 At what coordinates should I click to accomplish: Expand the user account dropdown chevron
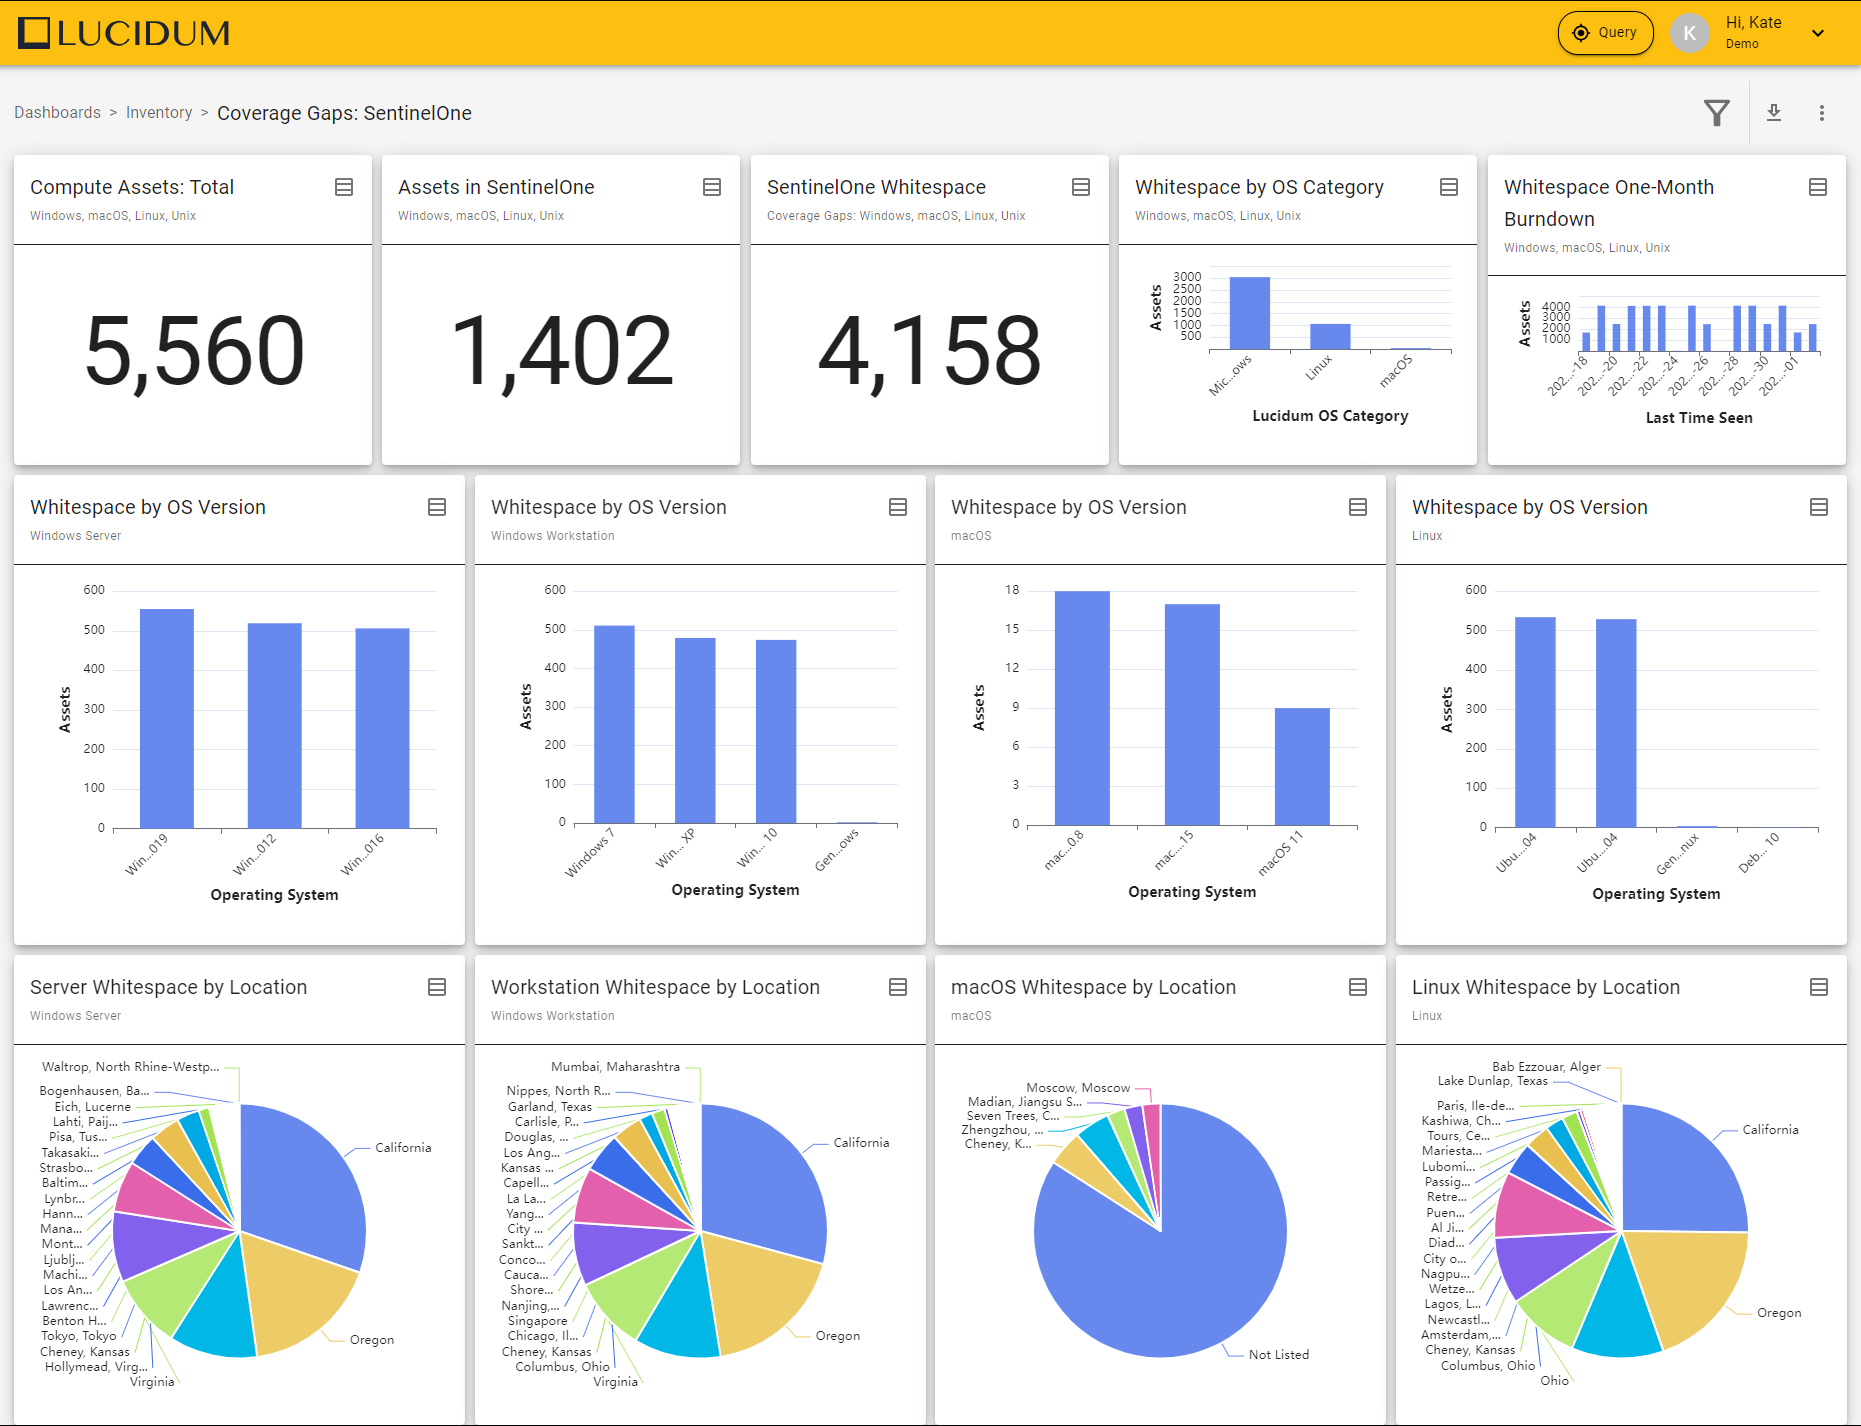pos(1818,33)
